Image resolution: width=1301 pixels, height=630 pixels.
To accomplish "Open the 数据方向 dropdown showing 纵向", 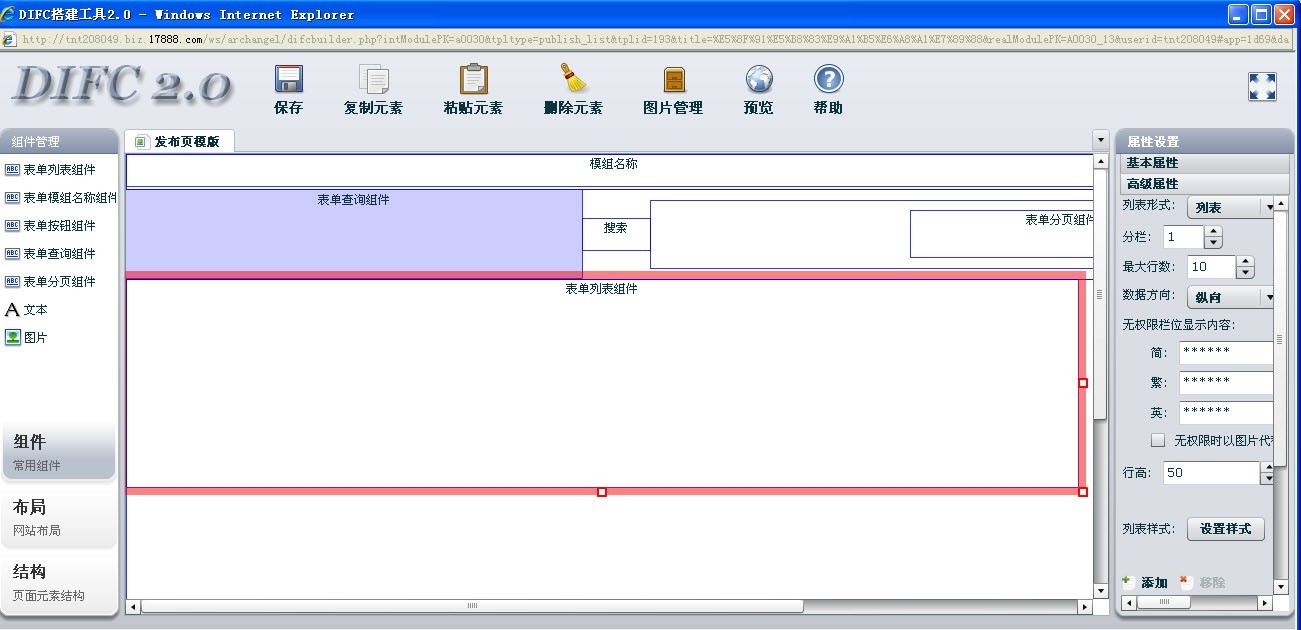I will coord(1230,298).
